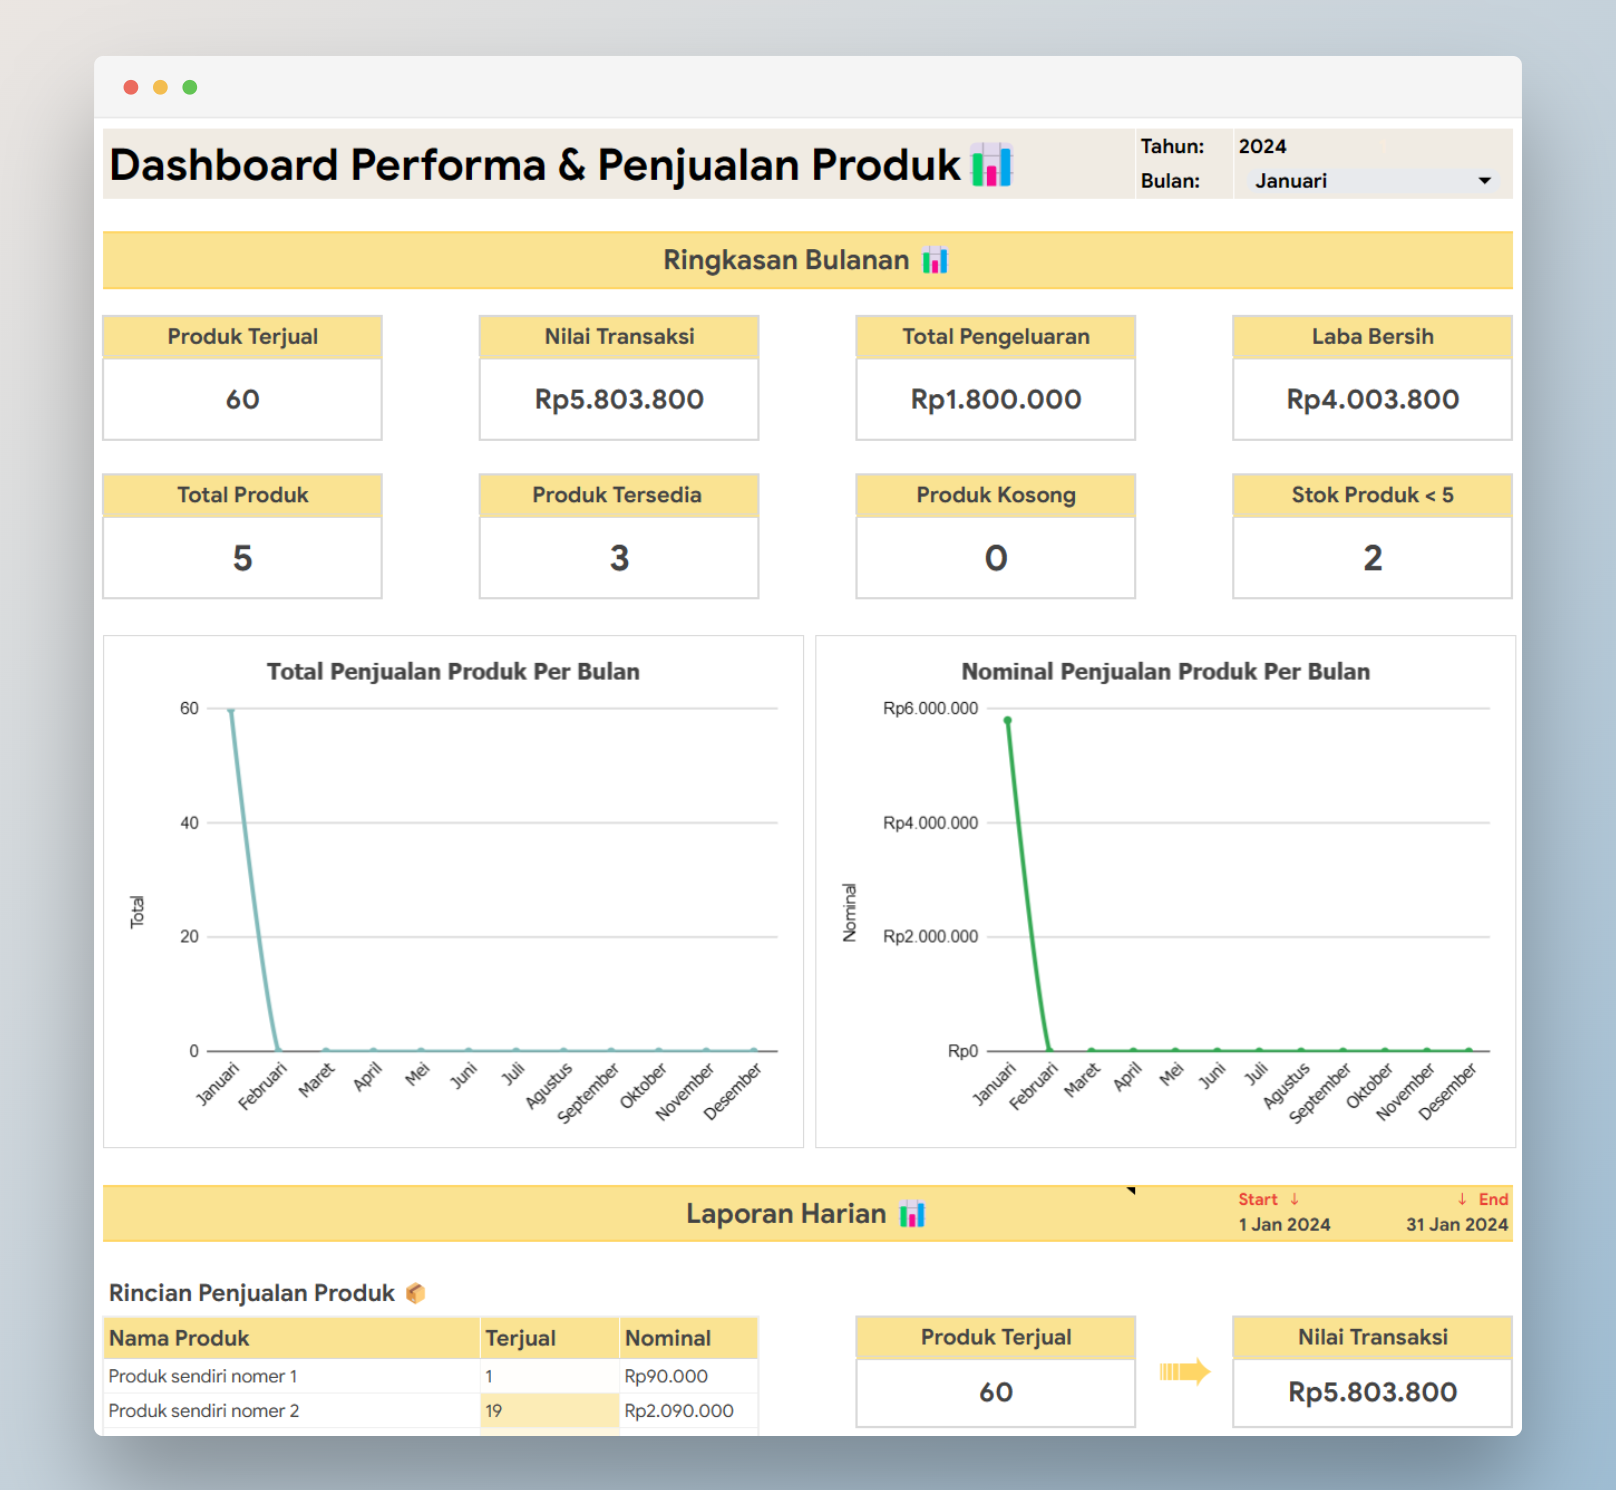This screenshot has height=1490, width=1616.
Task: Click the Januari month selector field
Action: click(x=1371, y=181)
